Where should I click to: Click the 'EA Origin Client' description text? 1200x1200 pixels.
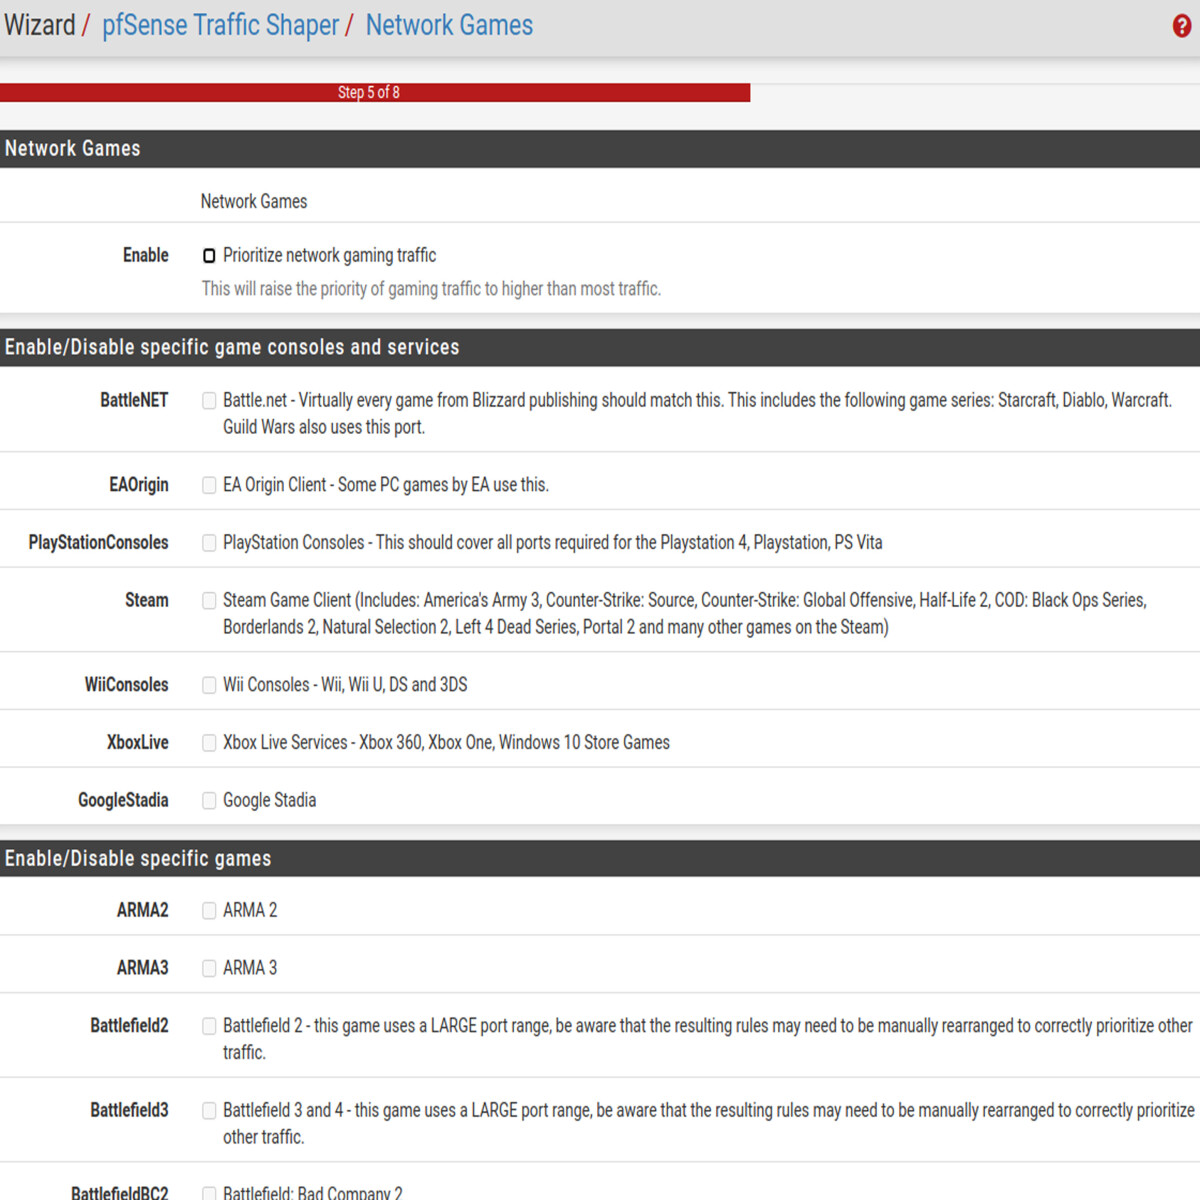[x=386, y=484]
